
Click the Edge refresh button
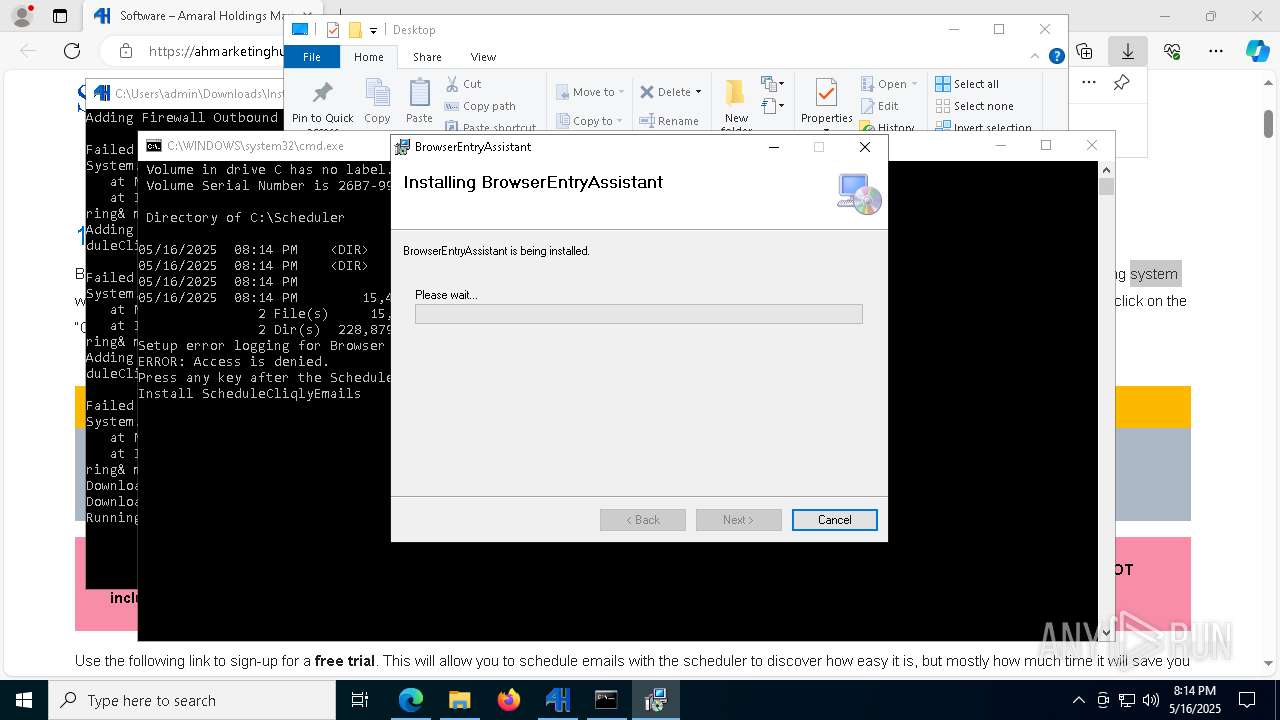[x=72, y=51]
